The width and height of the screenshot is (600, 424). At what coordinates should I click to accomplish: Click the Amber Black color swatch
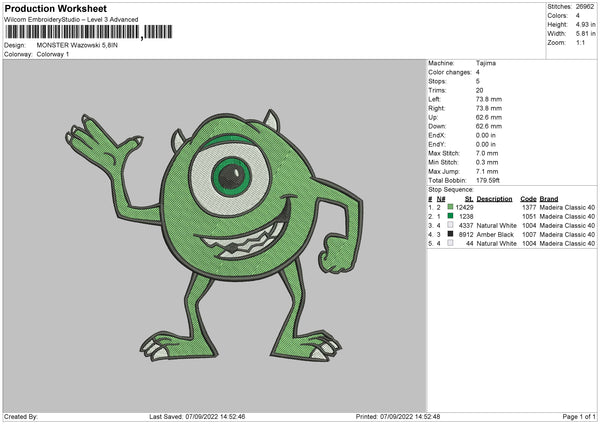[x=450, y=234]
